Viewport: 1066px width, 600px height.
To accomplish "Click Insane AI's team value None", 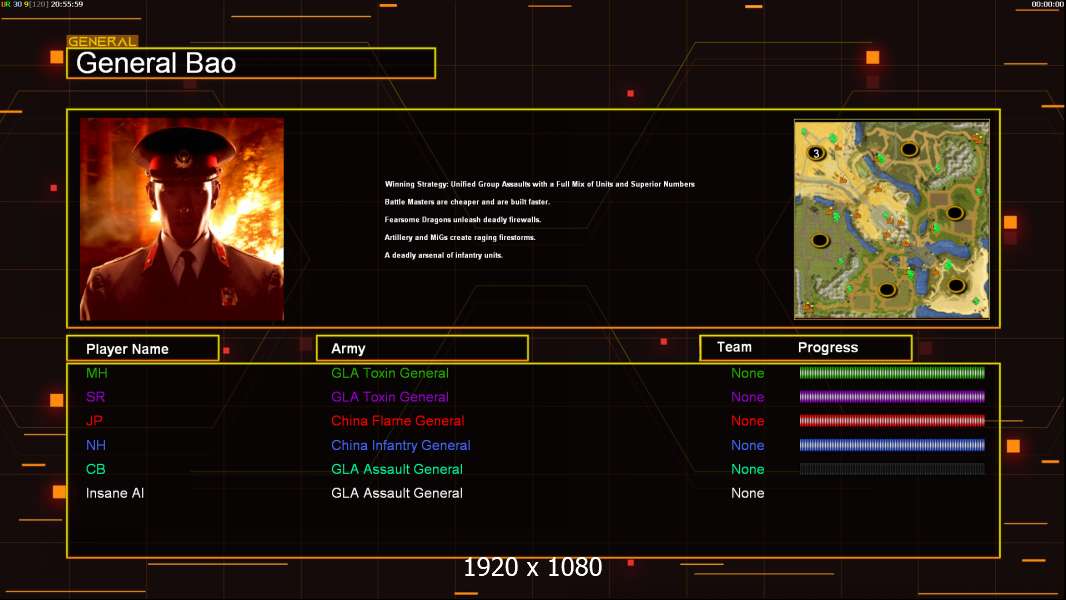I will [747, 493].
